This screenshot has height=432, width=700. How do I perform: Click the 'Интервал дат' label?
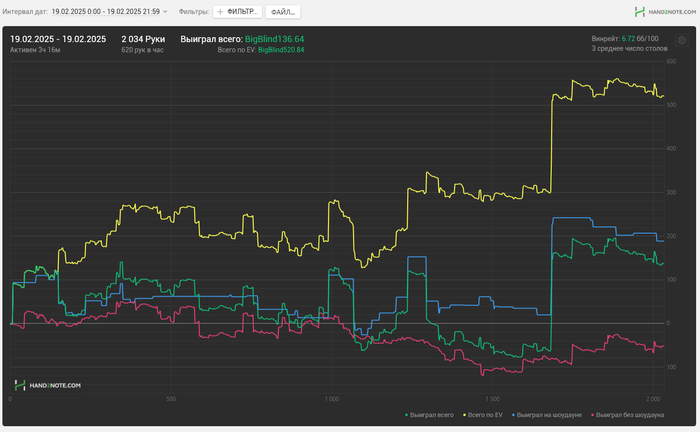tap(25, 12)
